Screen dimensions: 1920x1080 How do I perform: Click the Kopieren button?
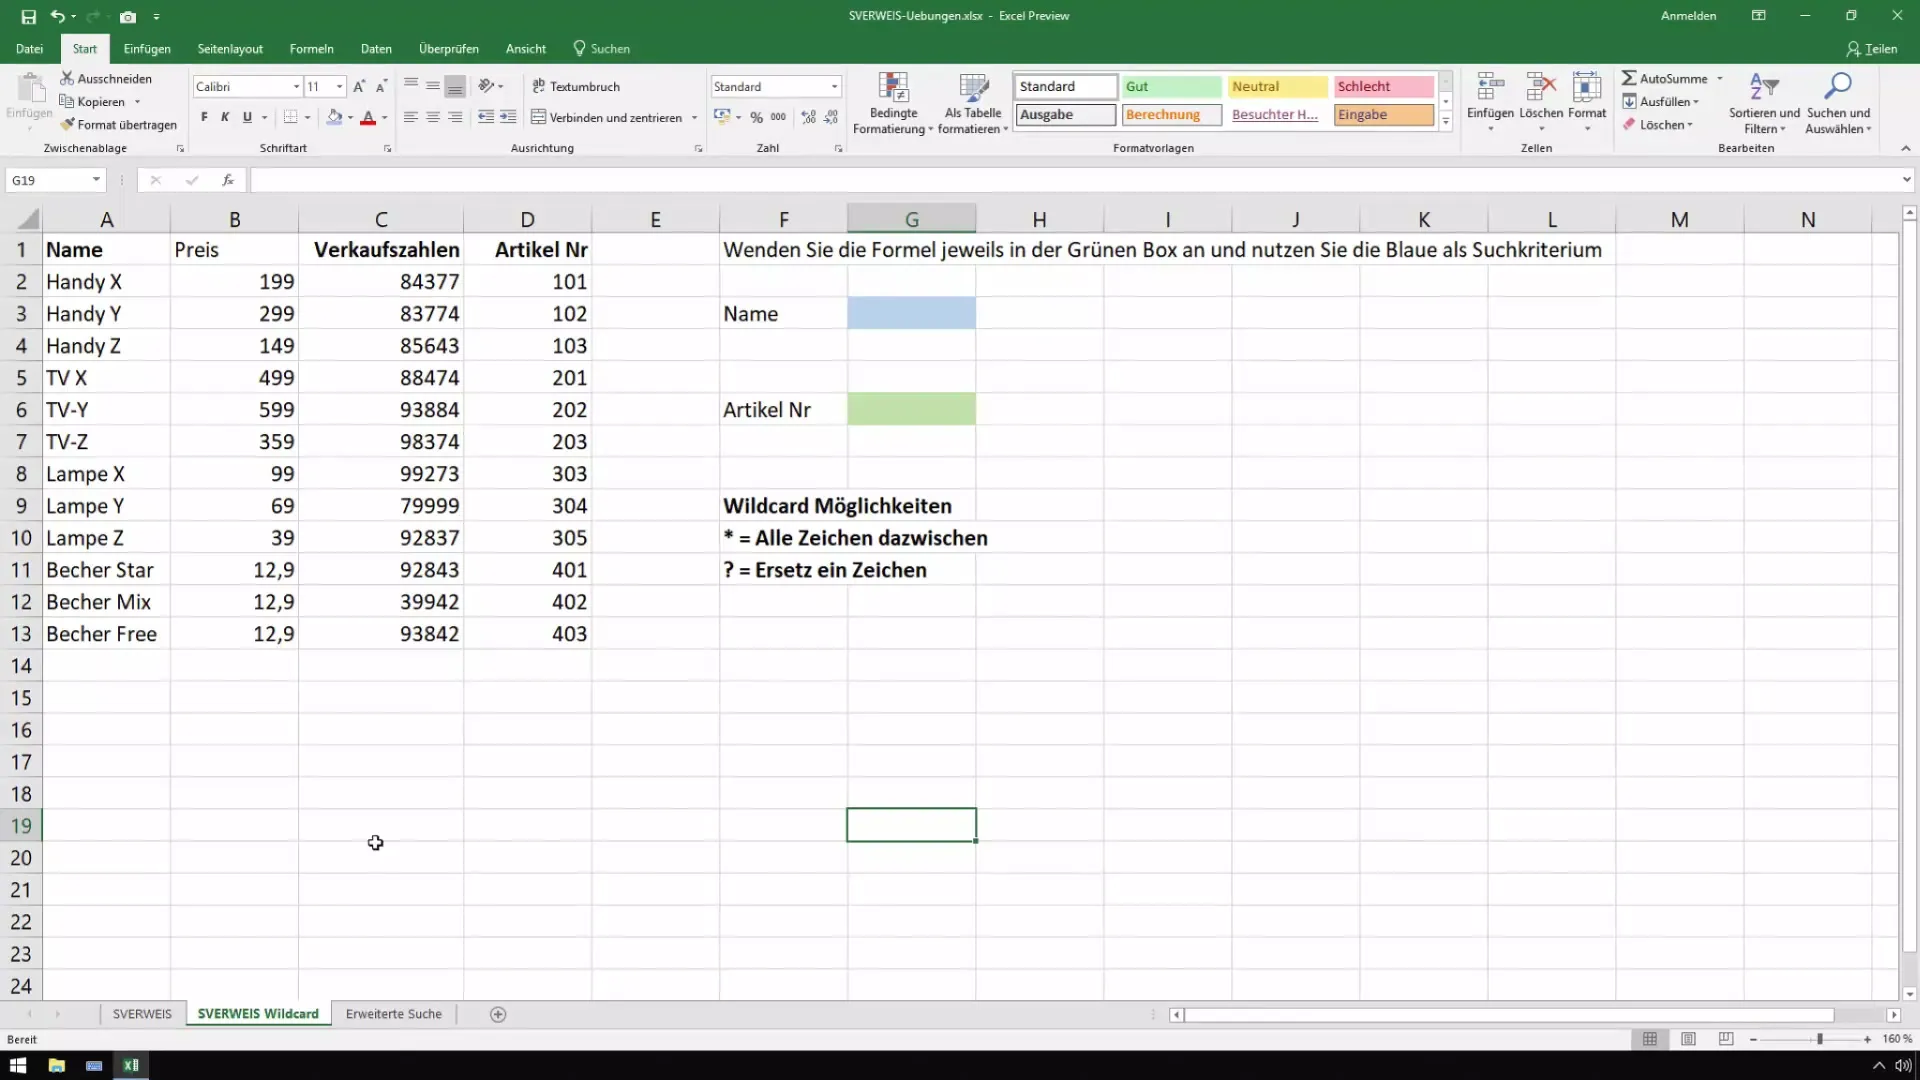[93, 101]
